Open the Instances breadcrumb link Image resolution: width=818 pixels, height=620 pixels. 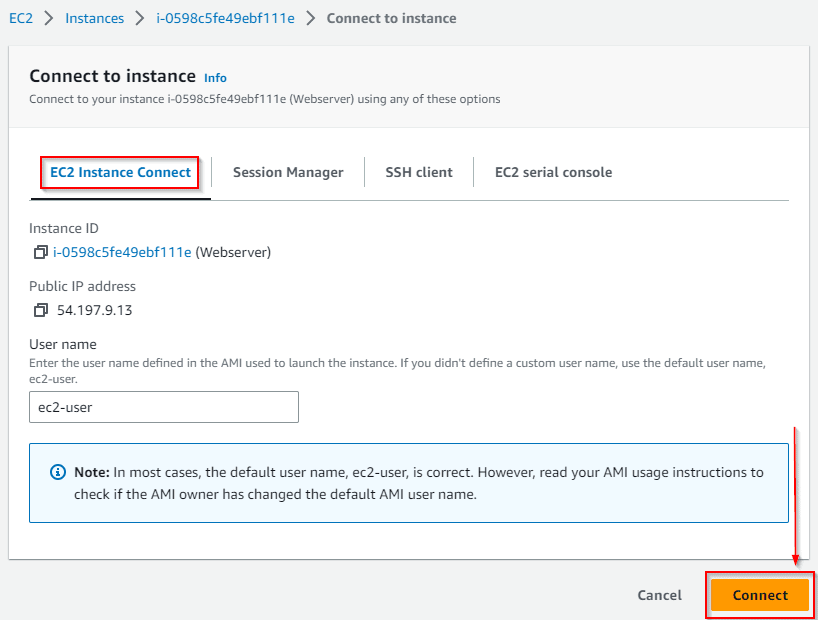[94, 18]
